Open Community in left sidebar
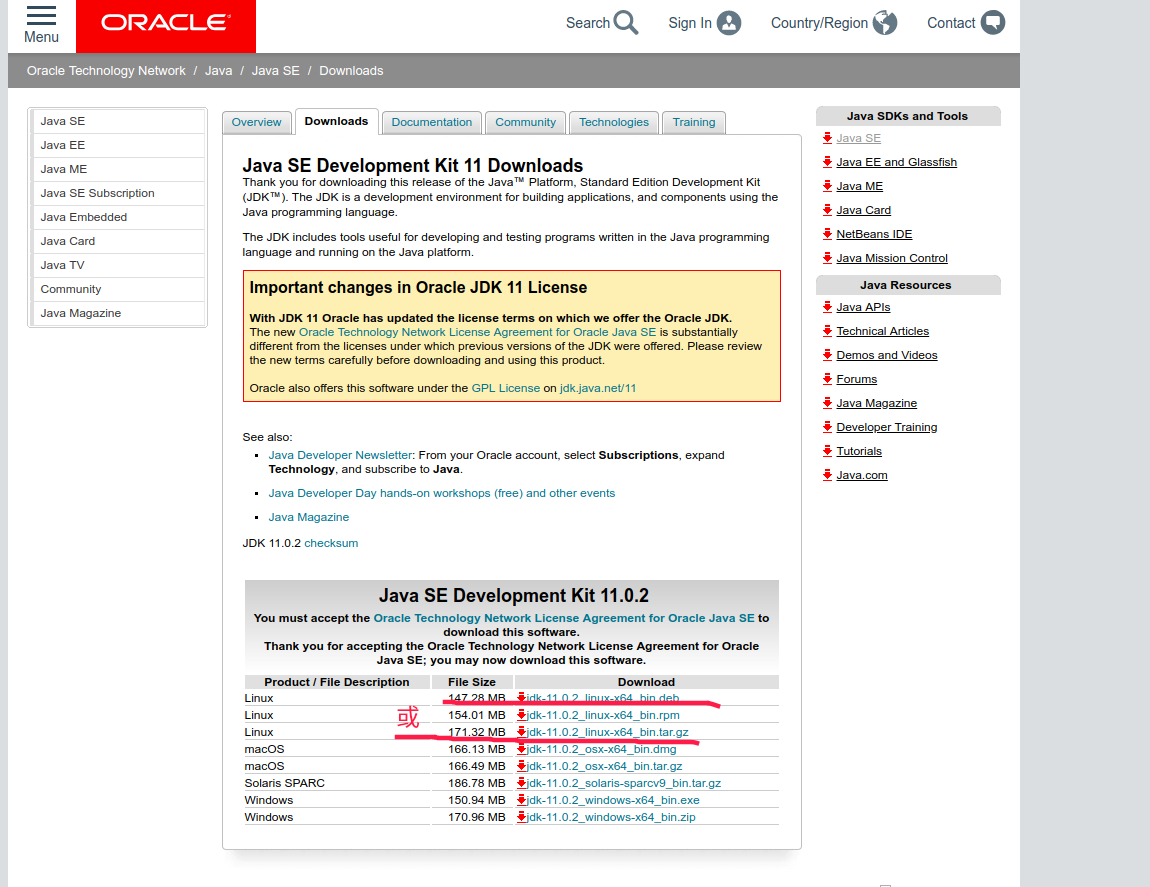 click(118, 289)
